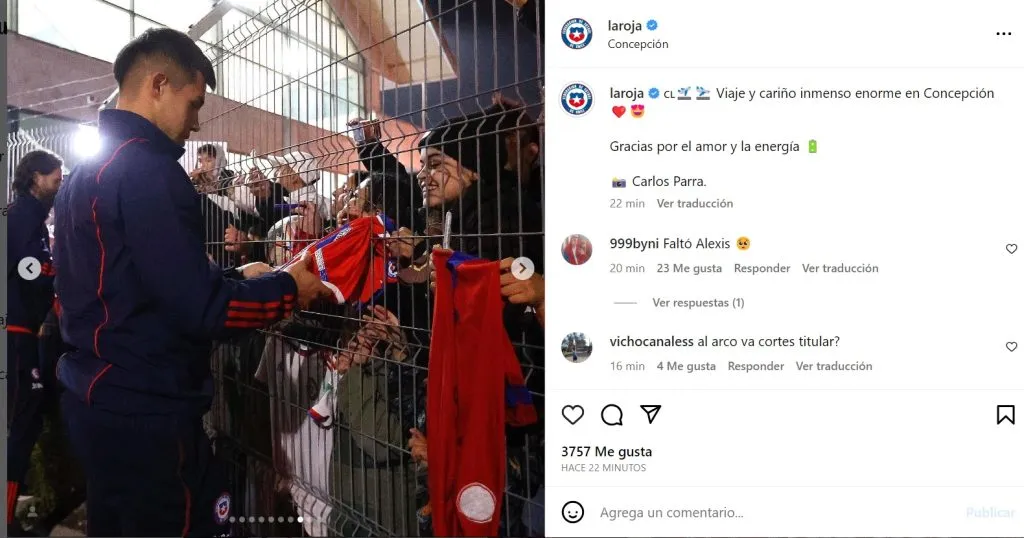This screenshot has height=538, width=1024.
Task: Save the post with the bookmark icon
Action: [1006, 415]
